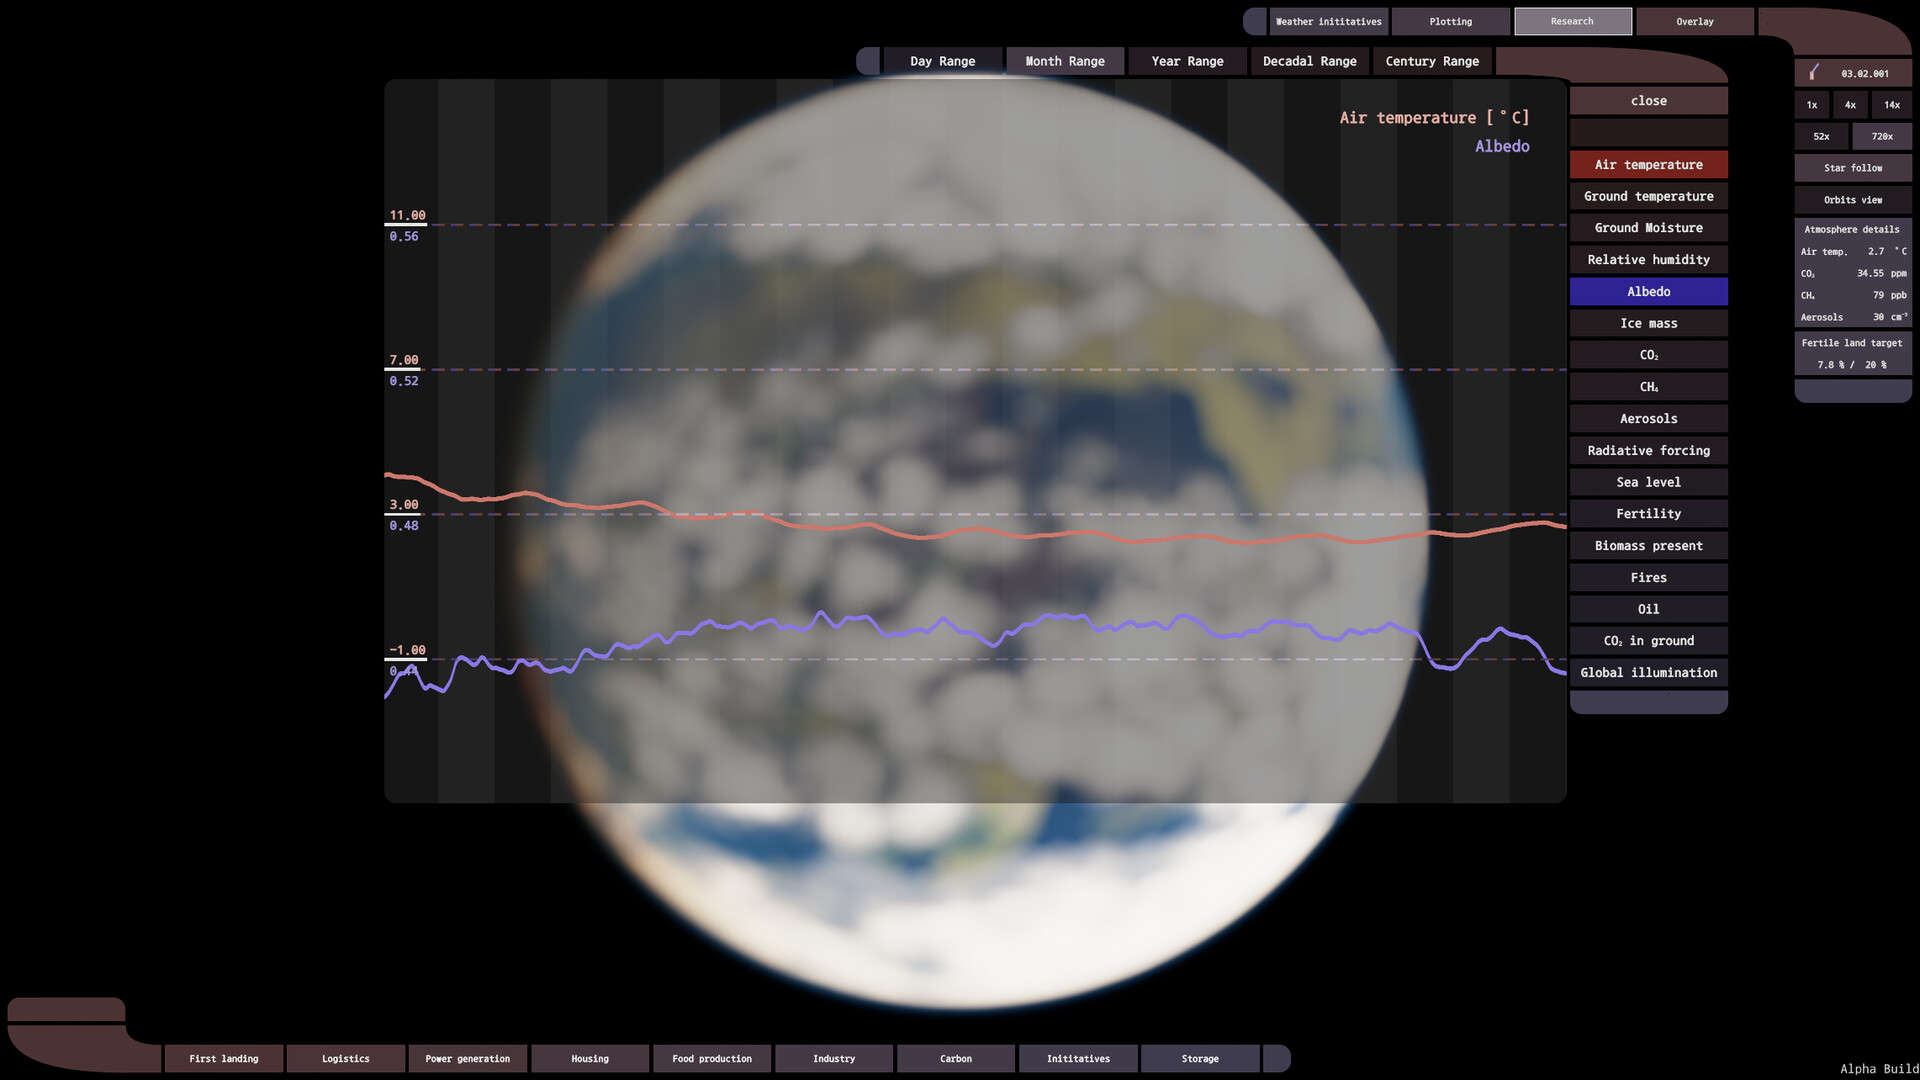Slow the simulation to 1x speed

coord(1811,104)
